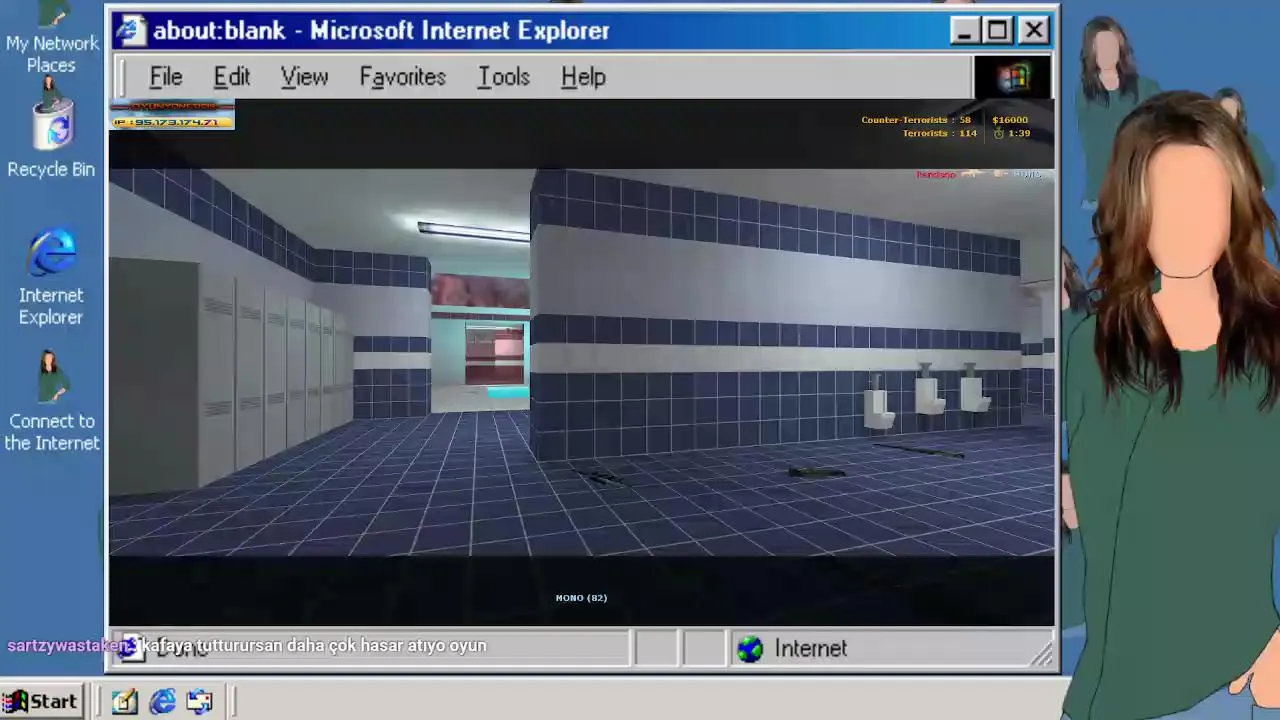Click the status bar resize grip
Viewport: 1280px width, 720px height.
click(x=1043, y=655)
